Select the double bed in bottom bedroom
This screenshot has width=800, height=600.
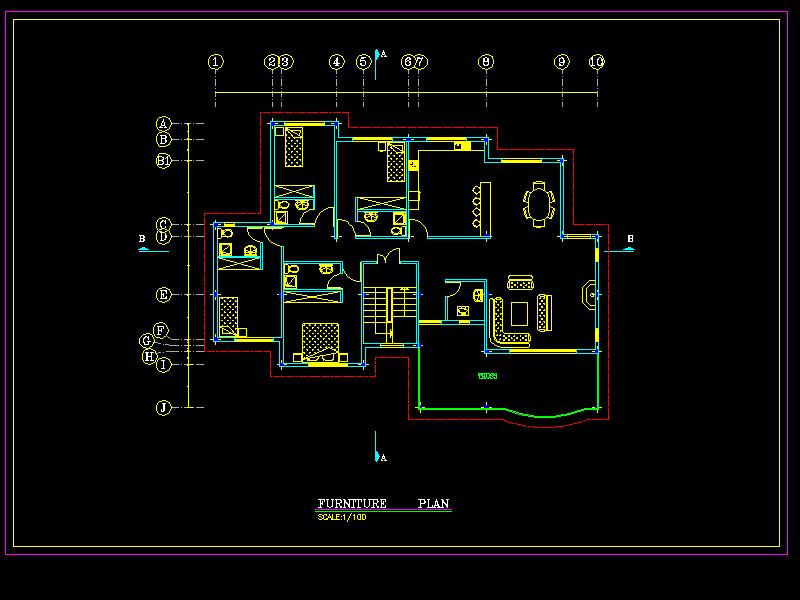click(x=321, y=341)
